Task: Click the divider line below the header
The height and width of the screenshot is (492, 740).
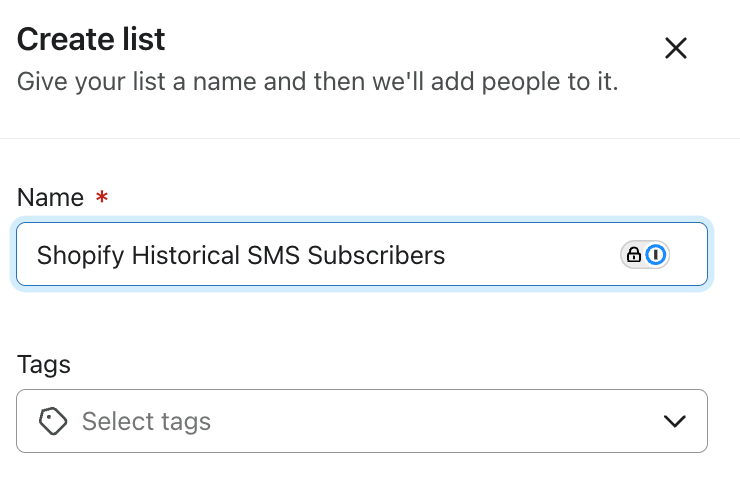Action: pos(370,138)
